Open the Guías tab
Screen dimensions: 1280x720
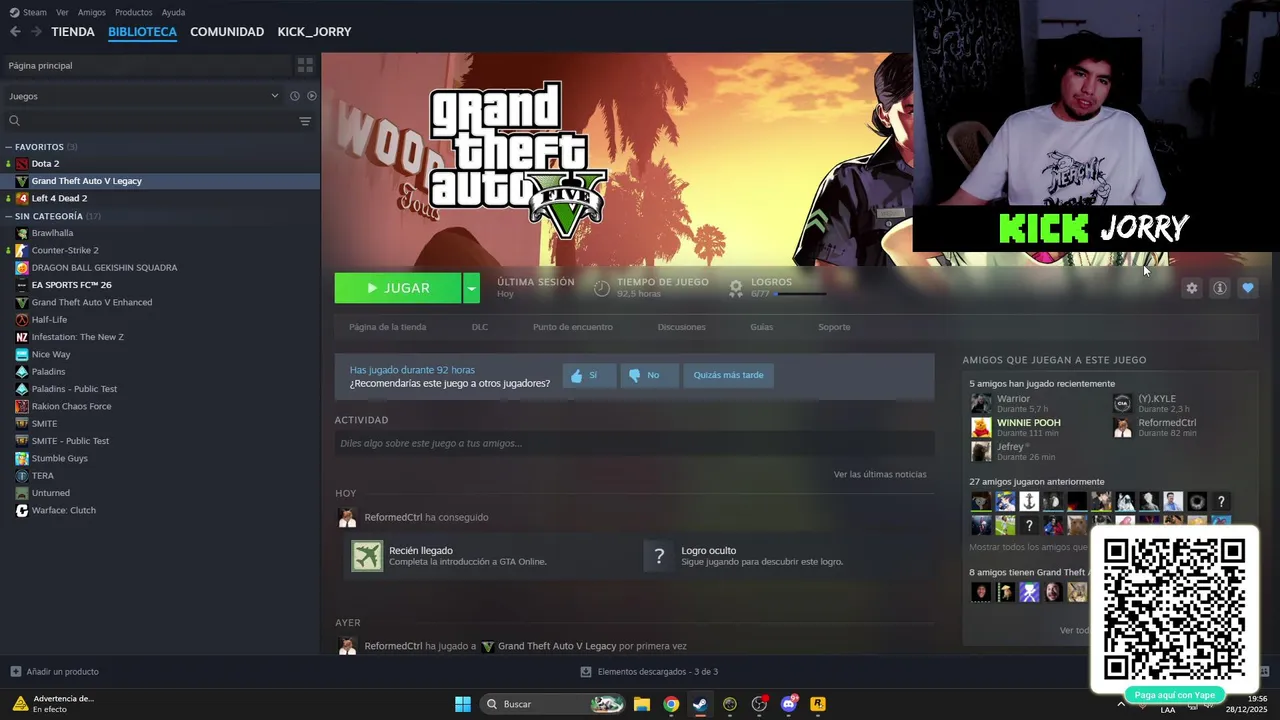[762, 327]
